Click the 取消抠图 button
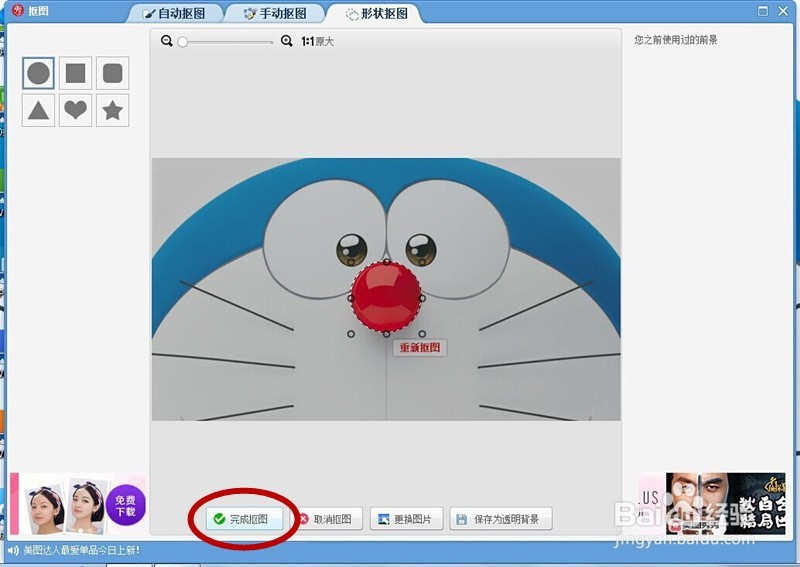The height and width of the screenshot is (567, 800). pos(326,519)
